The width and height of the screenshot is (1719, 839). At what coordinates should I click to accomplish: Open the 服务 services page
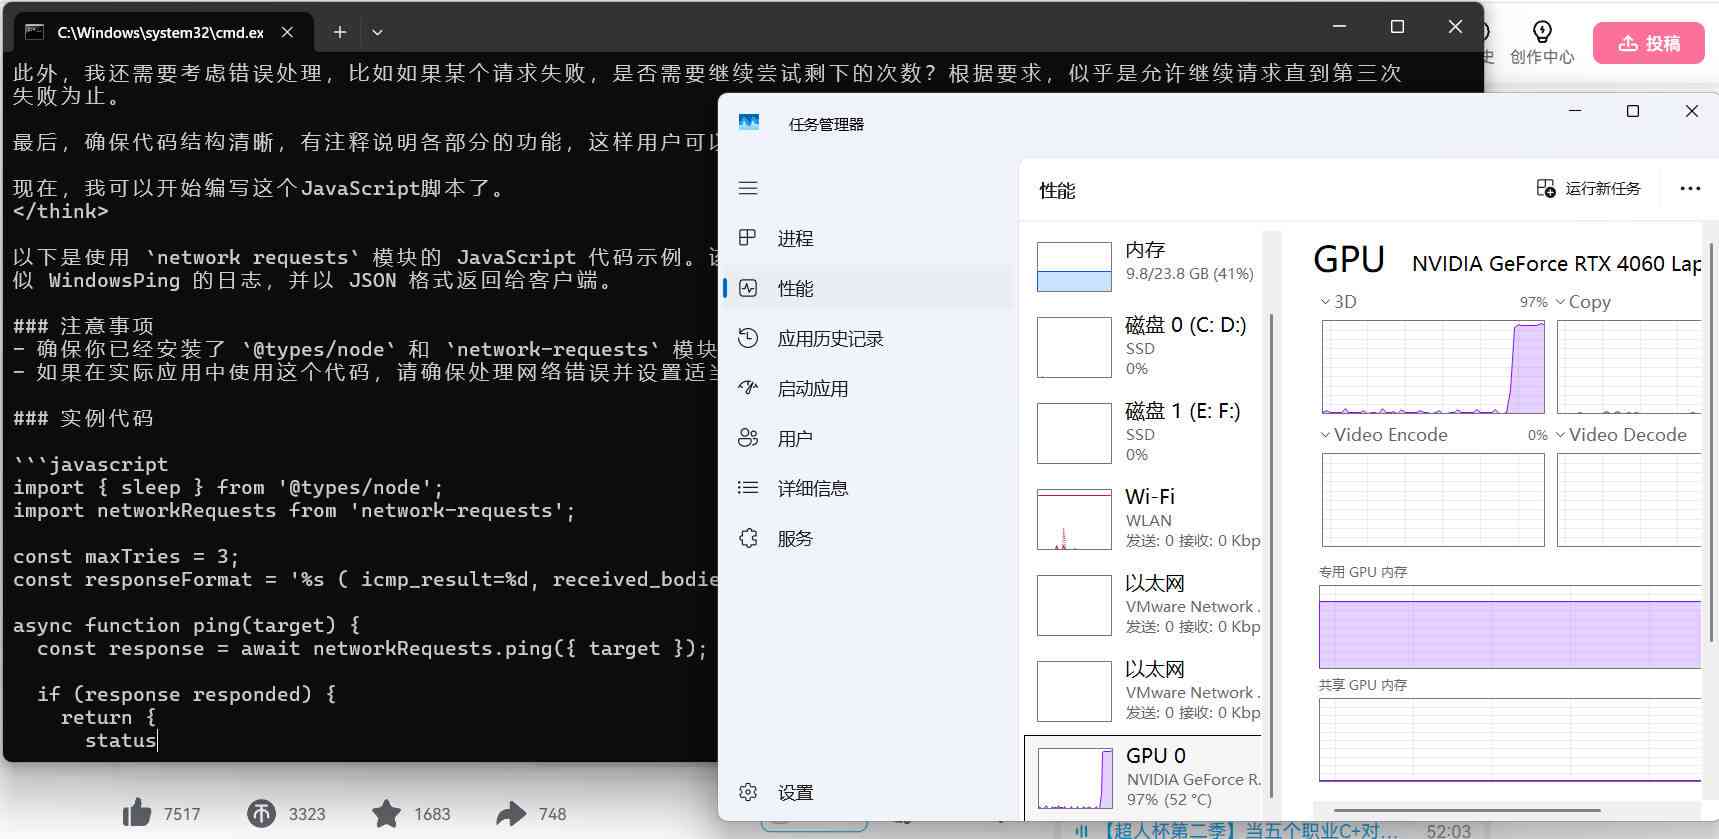(x=794, y=538)
